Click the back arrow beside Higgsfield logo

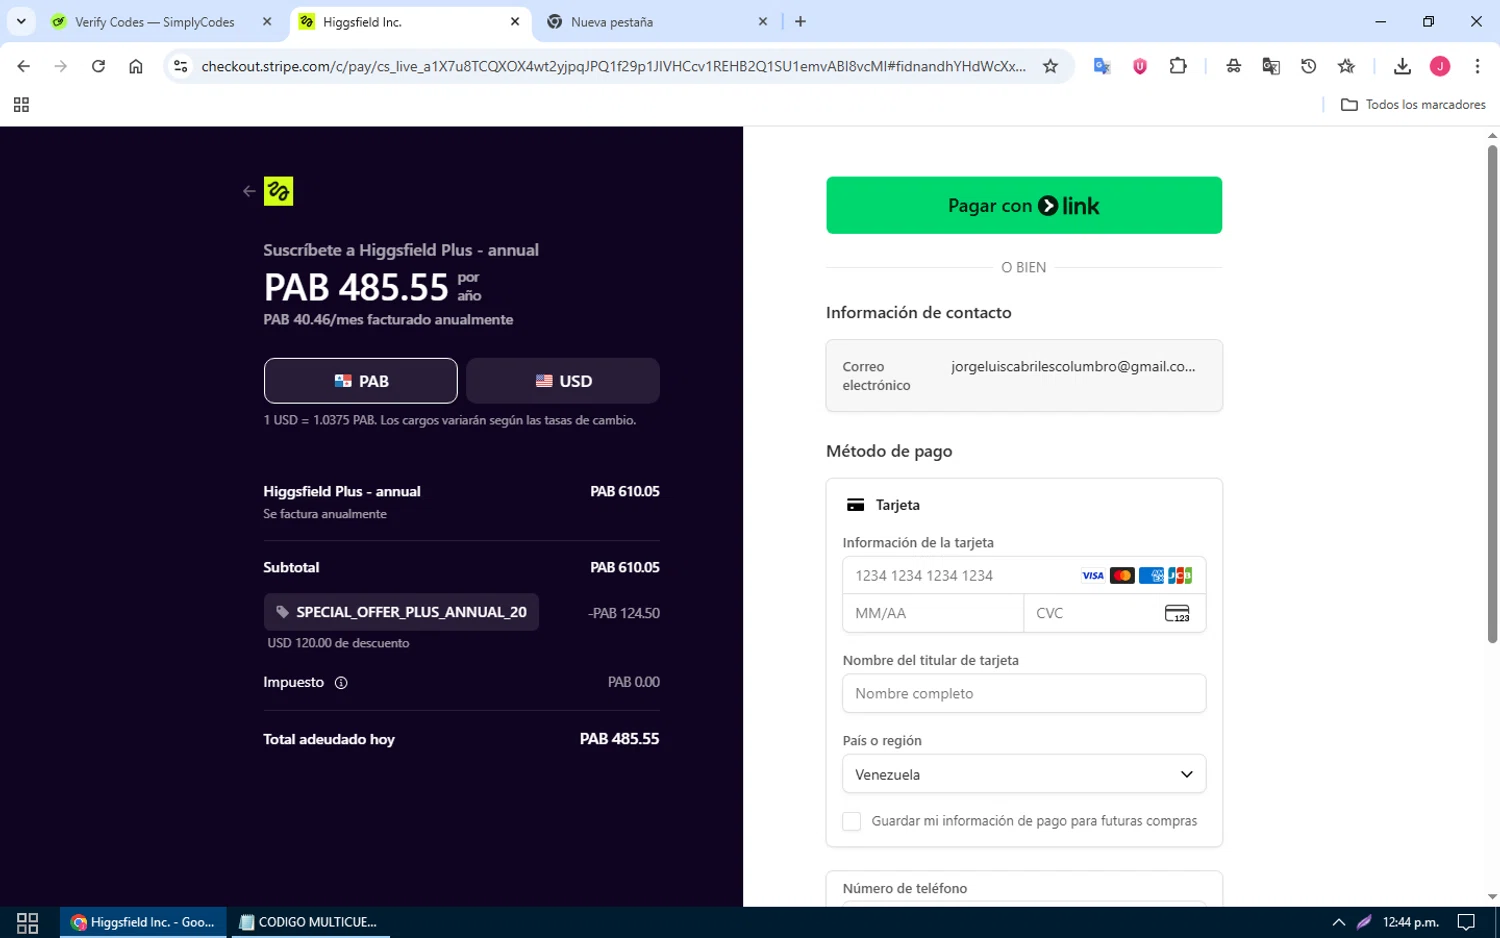[249, 191]
